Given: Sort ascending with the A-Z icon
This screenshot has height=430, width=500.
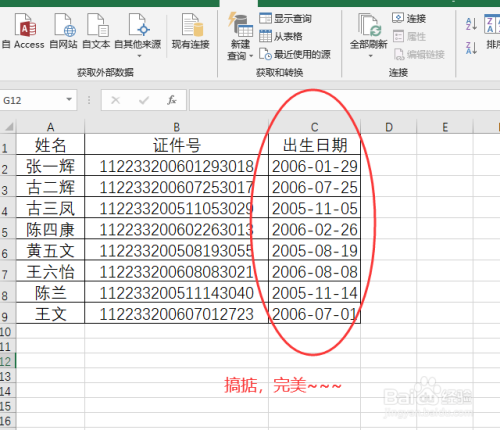Looking at the screenshot, I should point(471,24).
